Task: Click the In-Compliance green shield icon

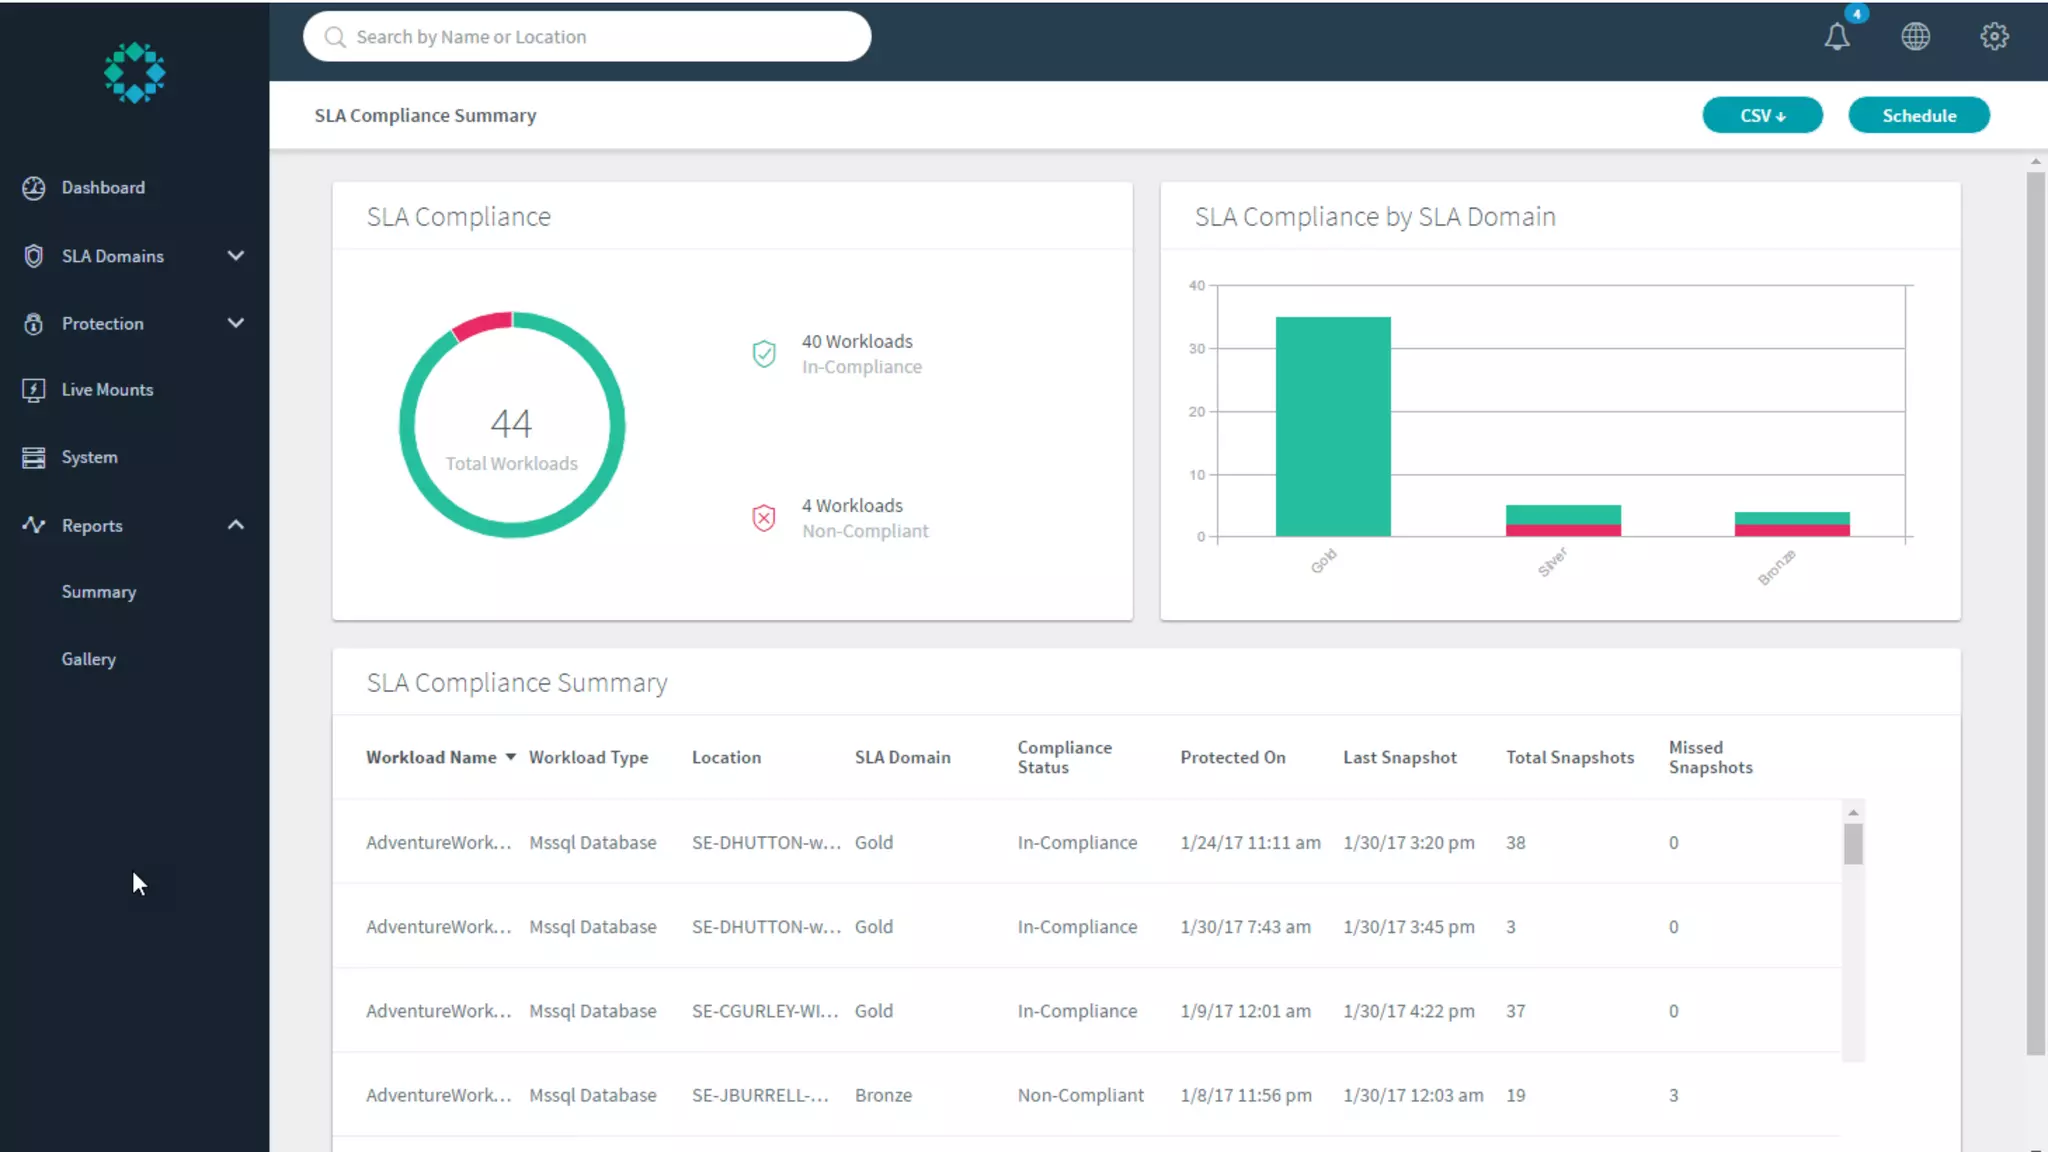Action: pos(764,354)
